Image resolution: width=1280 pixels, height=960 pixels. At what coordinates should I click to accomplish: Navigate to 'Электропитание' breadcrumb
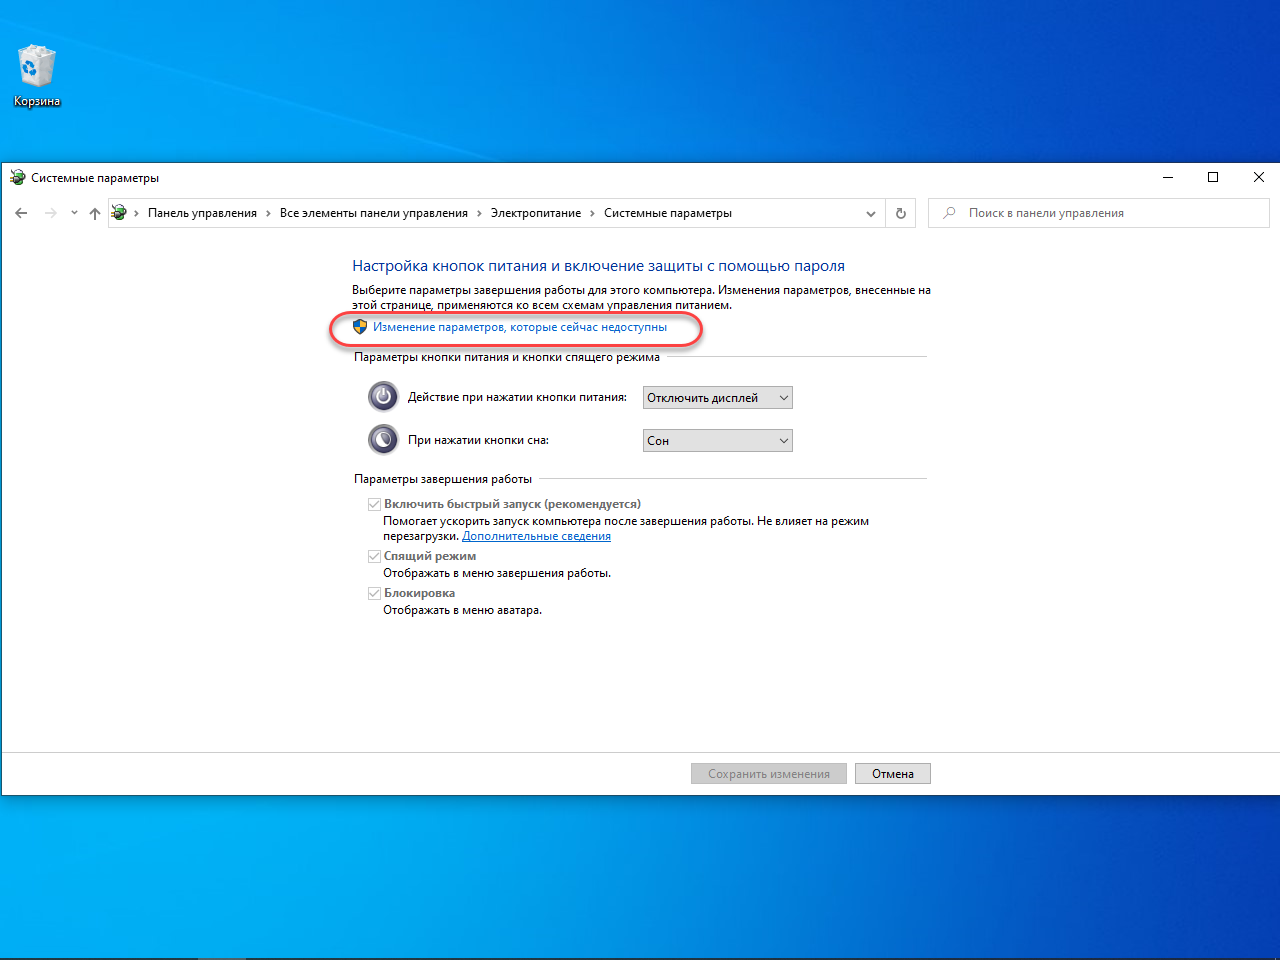tap(536, 213)
